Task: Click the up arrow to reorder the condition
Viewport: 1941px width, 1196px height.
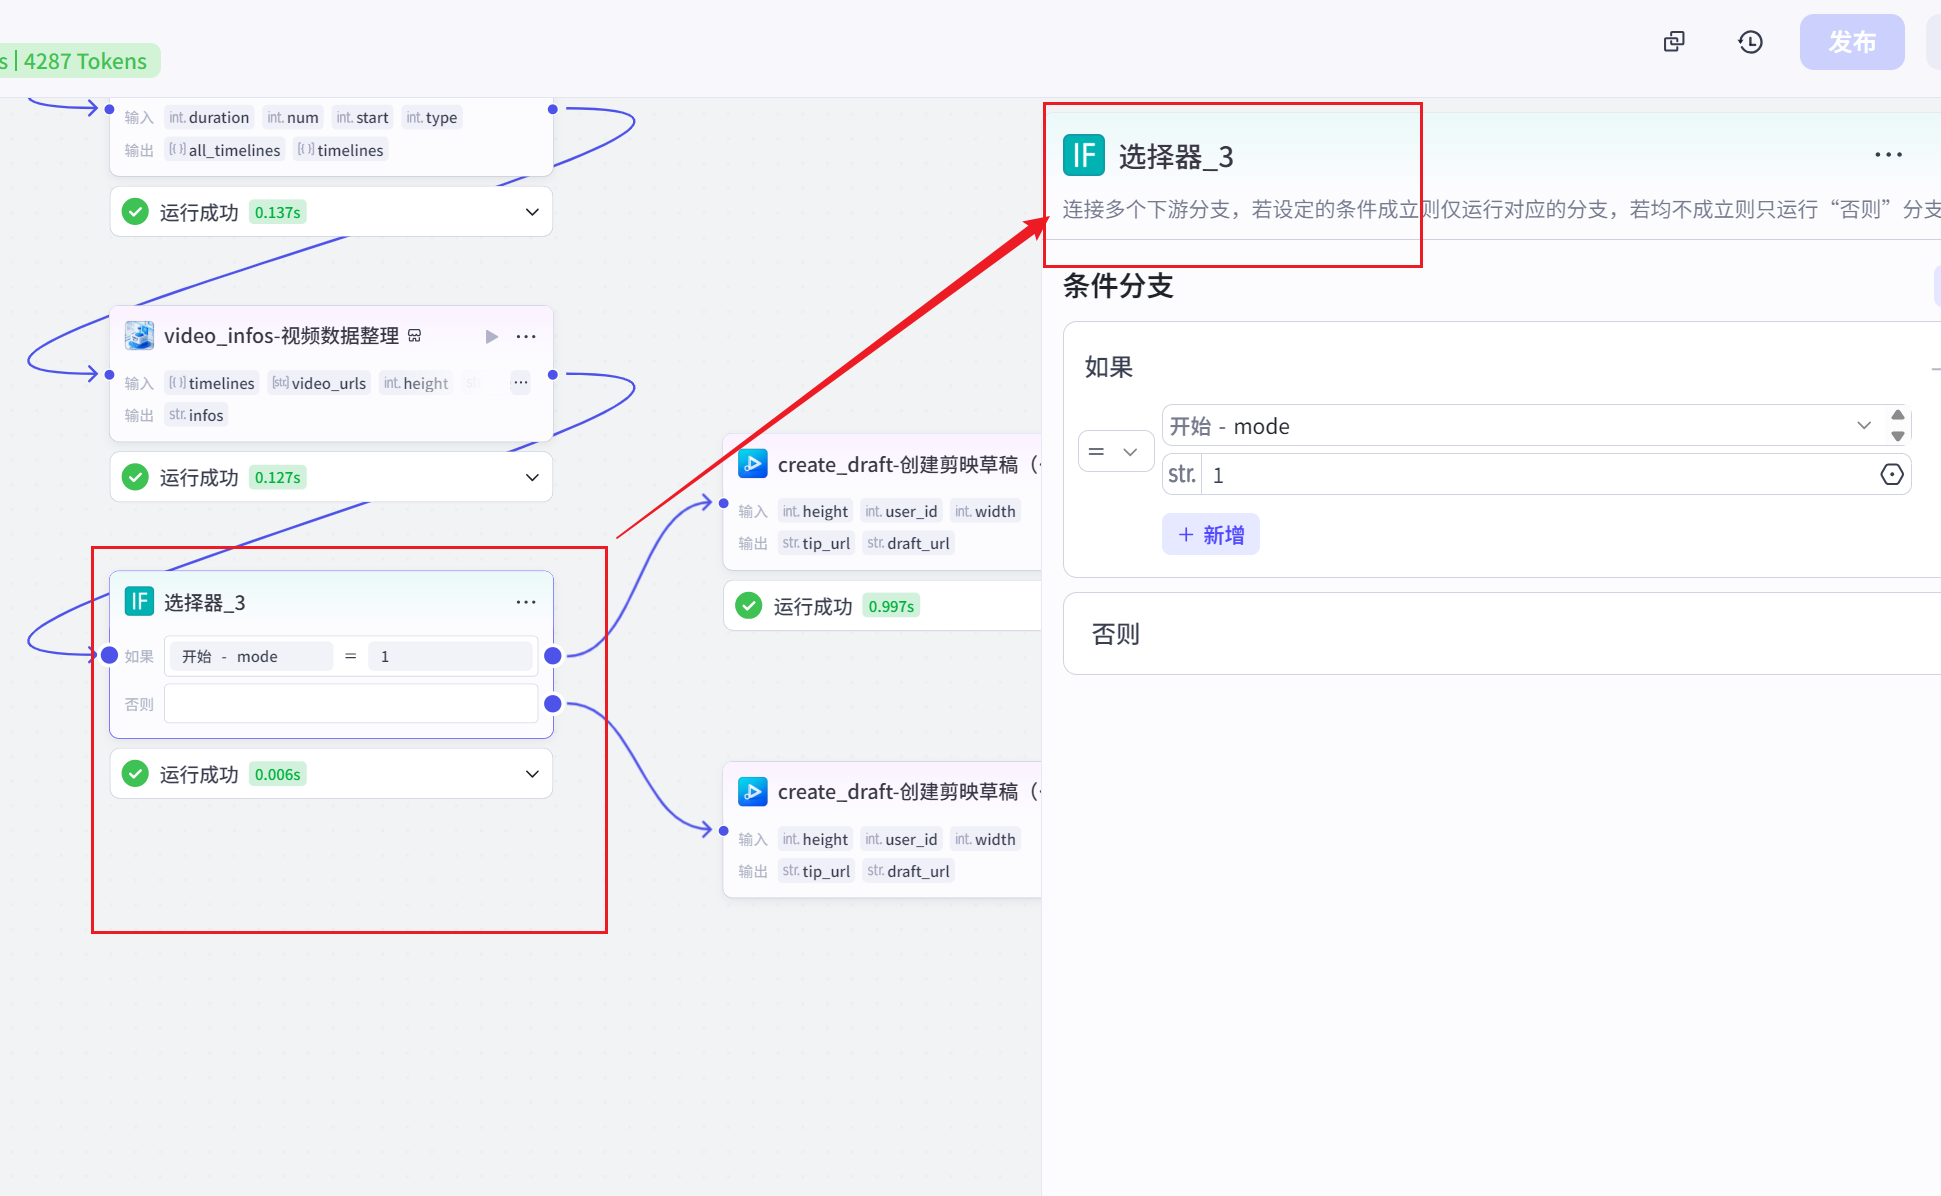Action: 1898,417
